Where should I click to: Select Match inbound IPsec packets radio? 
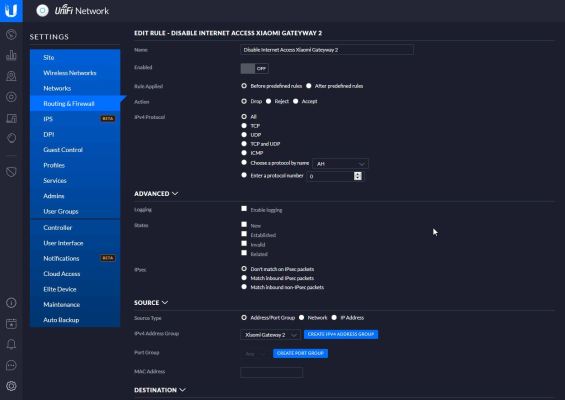tap(244, 278)
